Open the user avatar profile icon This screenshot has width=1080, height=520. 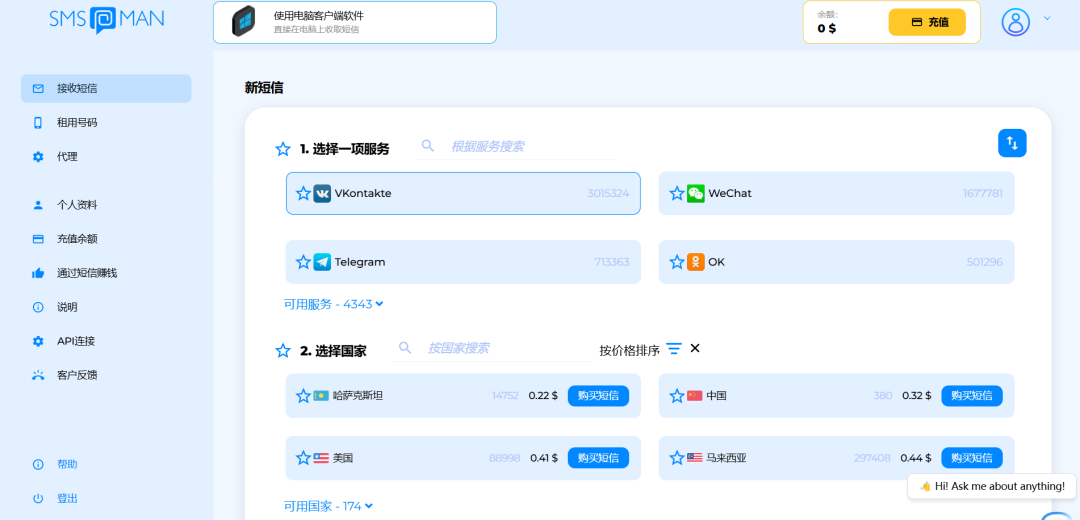pyautogui.click(x=1015, y=22)
